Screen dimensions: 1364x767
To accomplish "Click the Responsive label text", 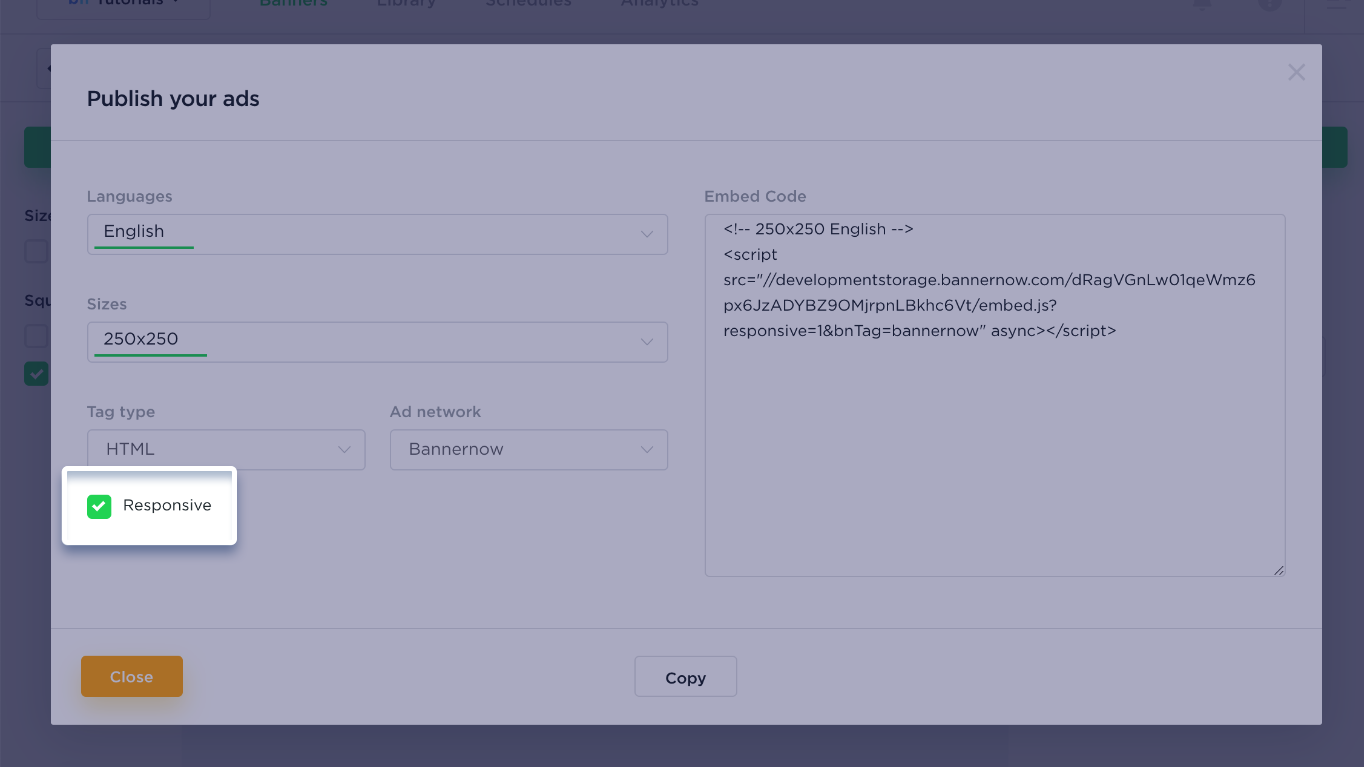I will (x=167, y=505).
